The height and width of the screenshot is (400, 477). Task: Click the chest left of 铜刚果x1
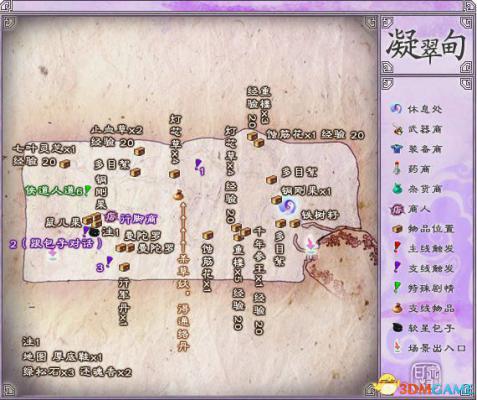coord(276,199)
